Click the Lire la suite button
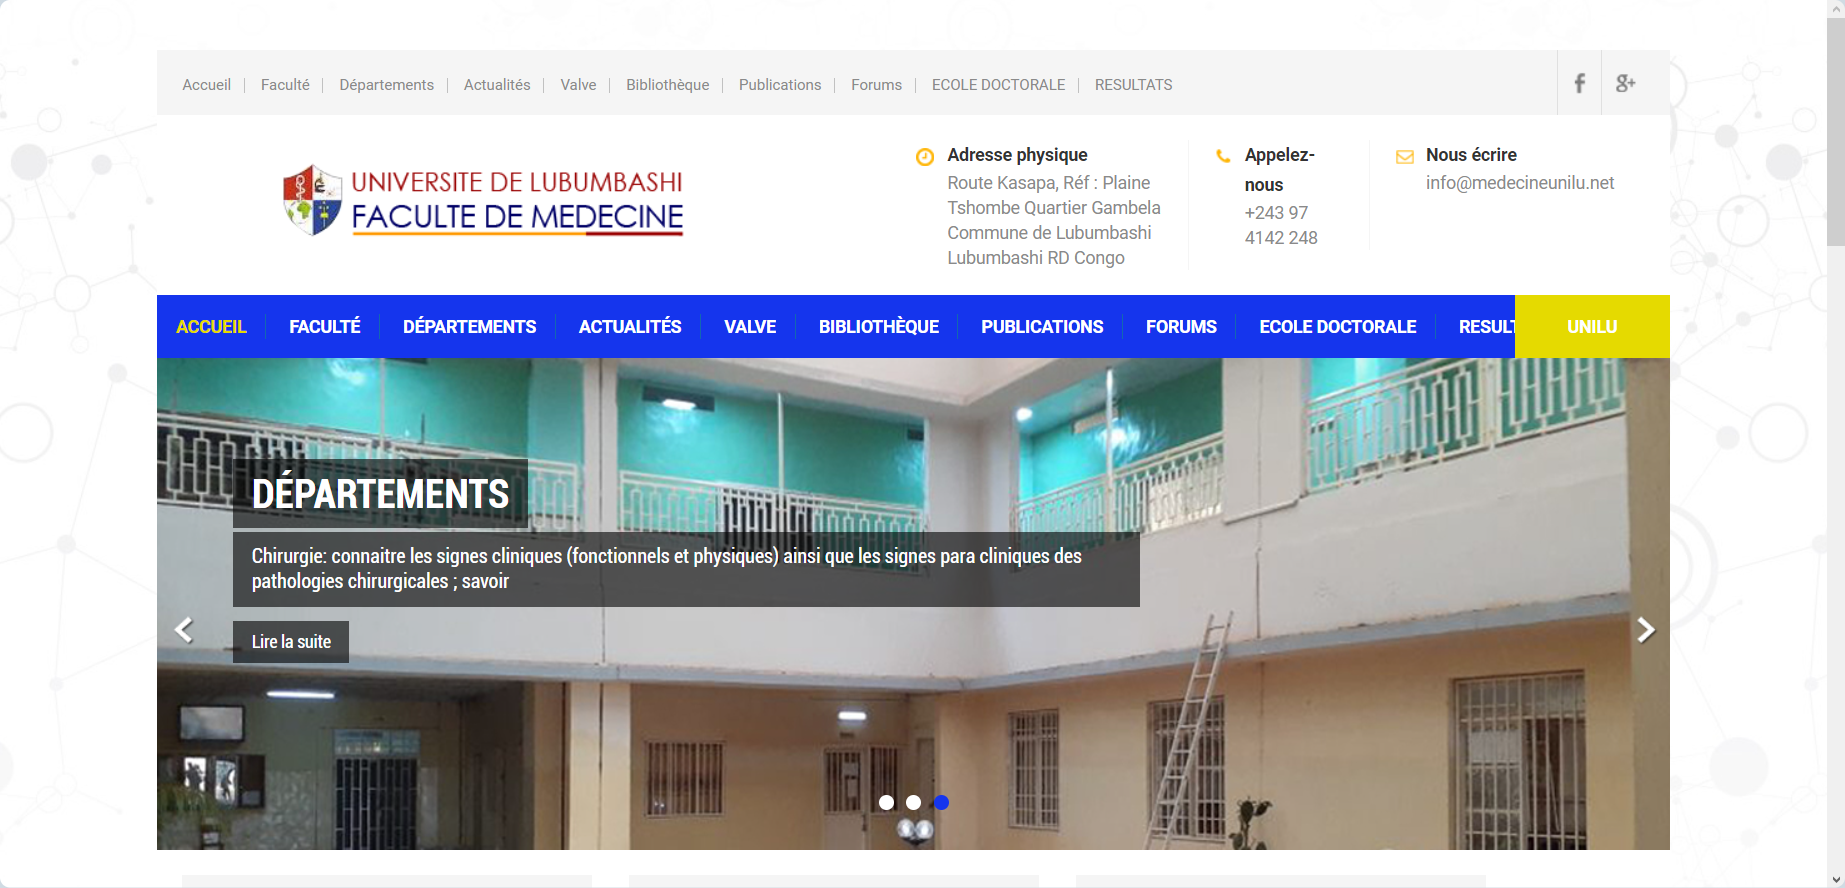The height and width of the screenshot is (888, 1845). click(x=291, y=642)
